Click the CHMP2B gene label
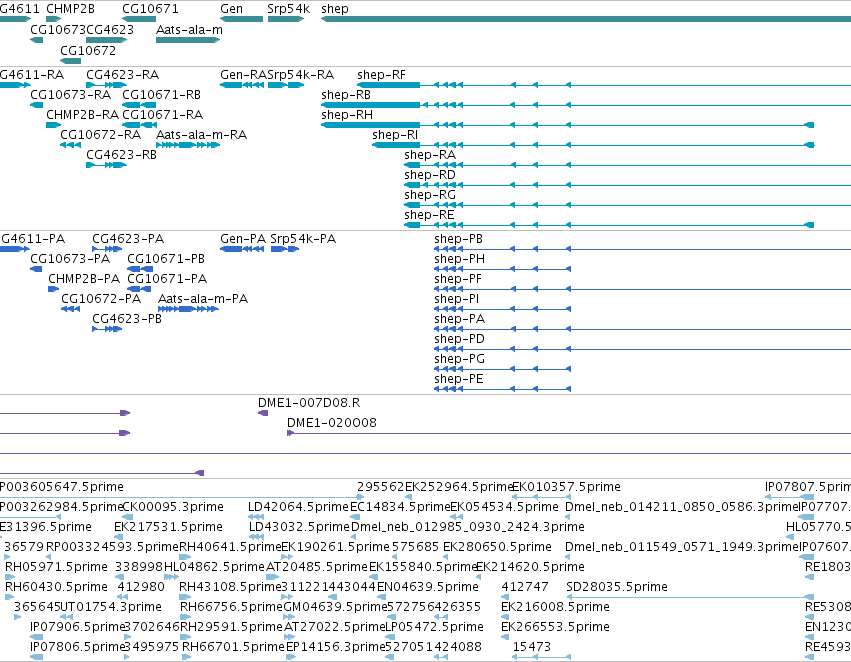The height and width of the screenshot is (662, 851). (x=71, y=9)
